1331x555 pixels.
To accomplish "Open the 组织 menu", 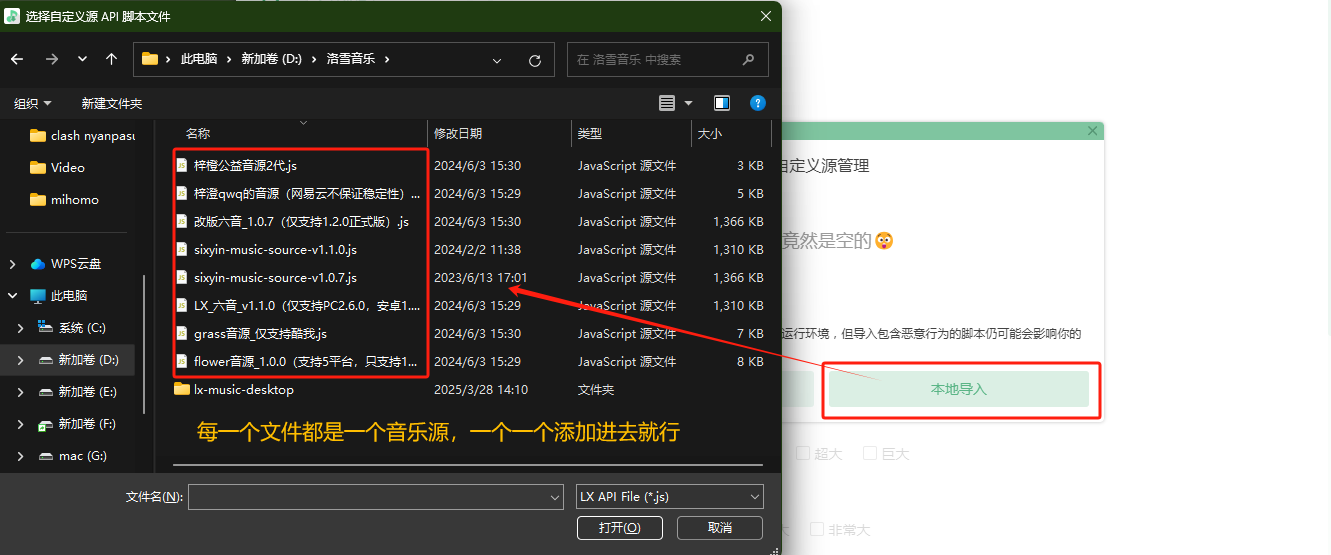I will point(32,103).
